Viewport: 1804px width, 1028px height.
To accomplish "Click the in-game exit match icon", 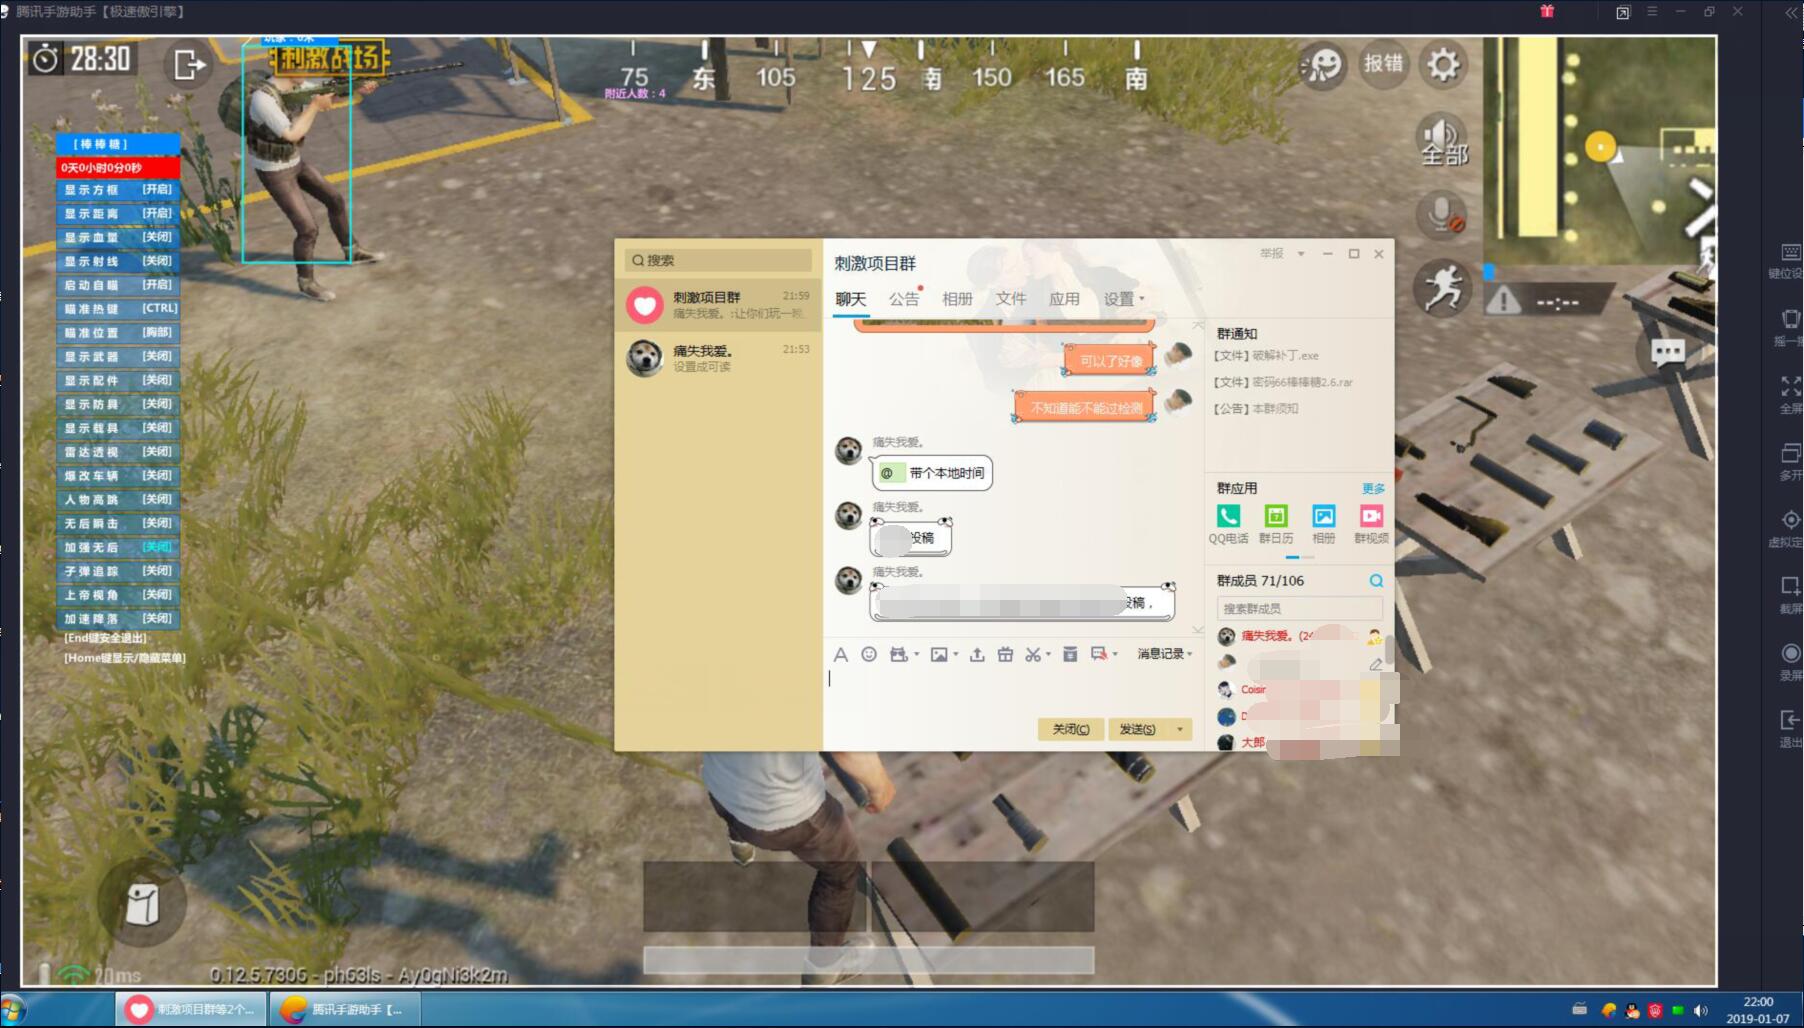I will coord(188,65).
